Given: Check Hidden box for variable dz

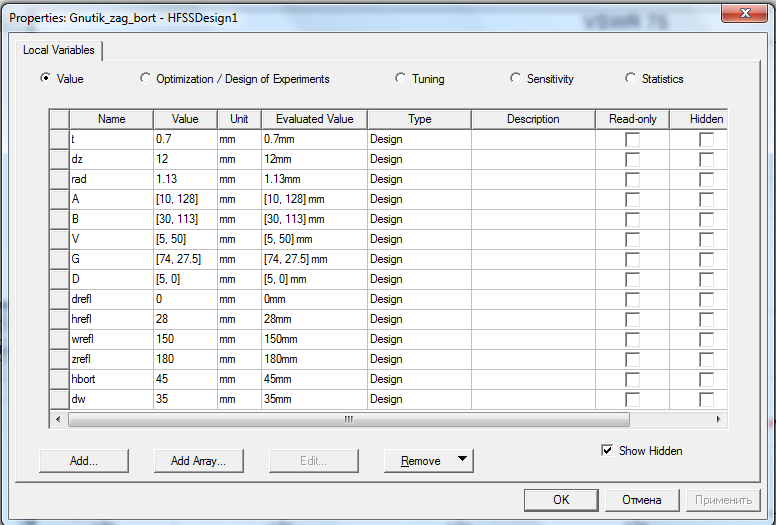Looking at the screenshot, I should [706, 160].
